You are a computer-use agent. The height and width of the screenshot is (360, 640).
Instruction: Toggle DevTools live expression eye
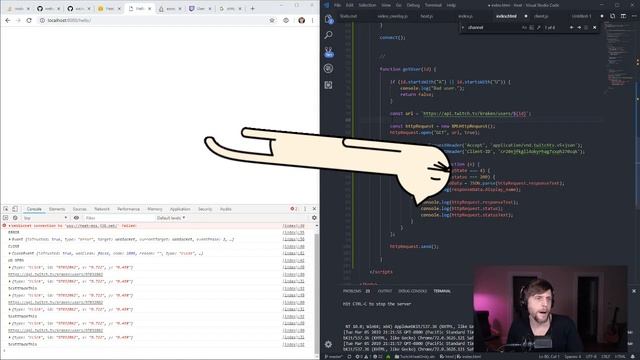click(x=76, y=218)
